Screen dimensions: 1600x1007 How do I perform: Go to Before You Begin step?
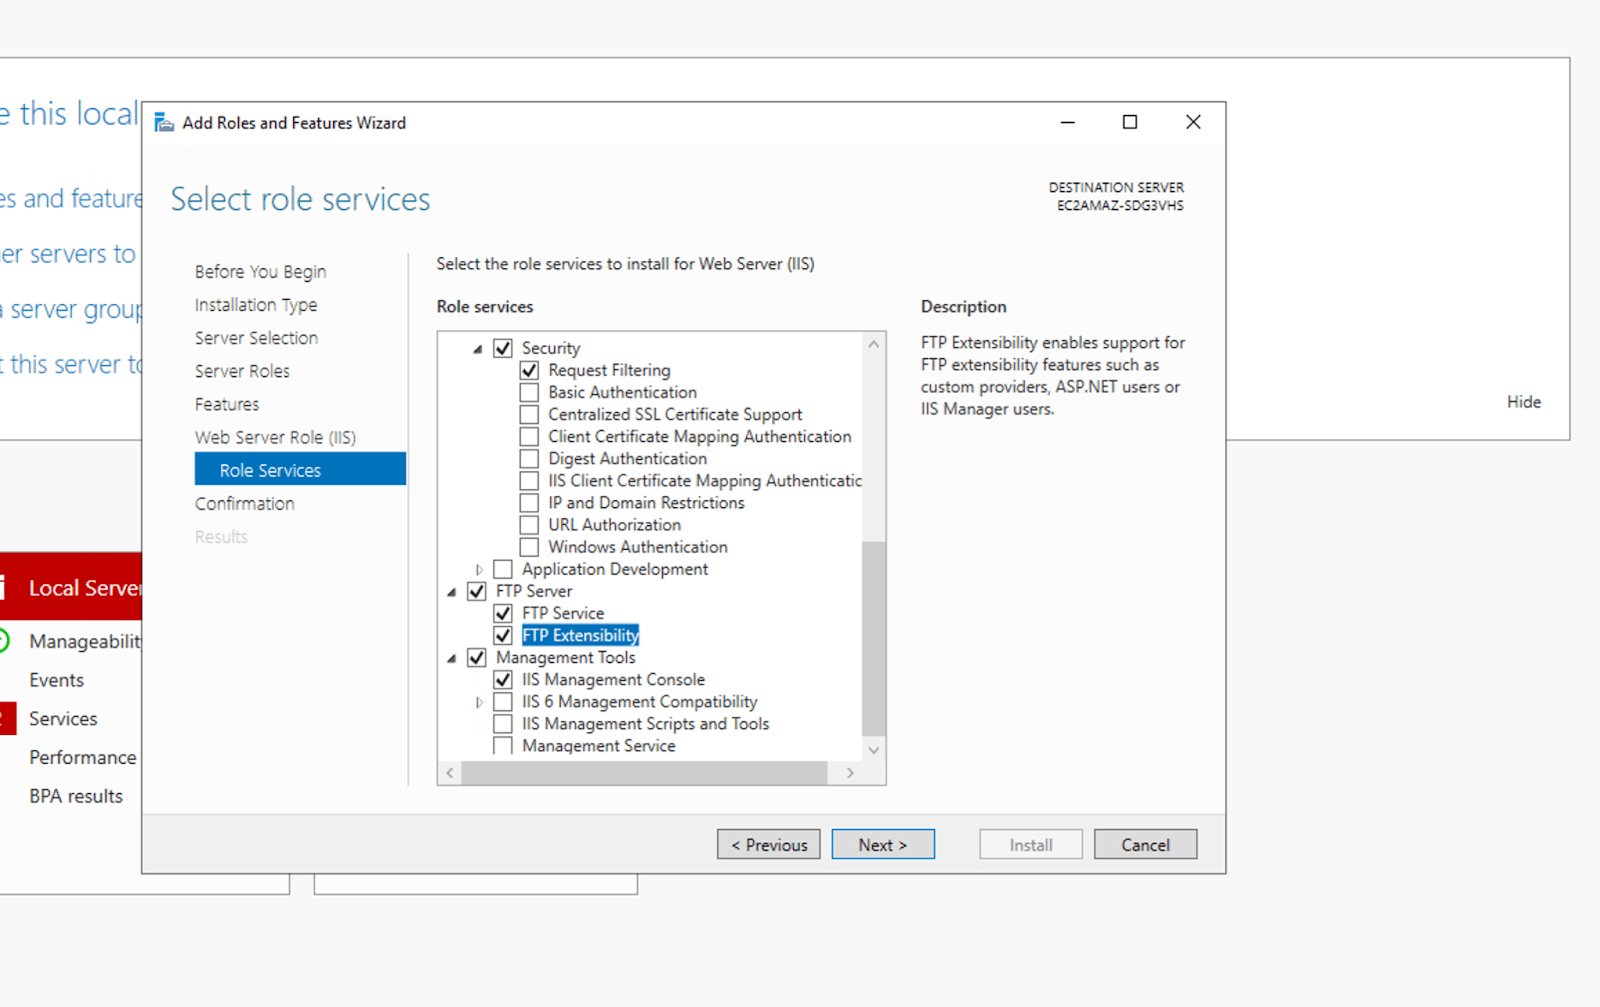pos(260,271)
